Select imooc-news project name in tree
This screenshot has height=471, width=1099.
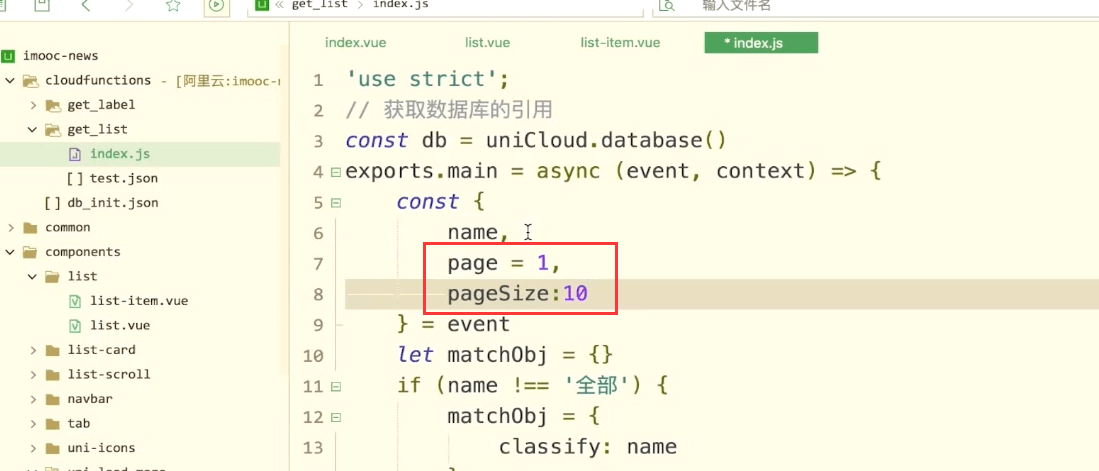[61, 56]
